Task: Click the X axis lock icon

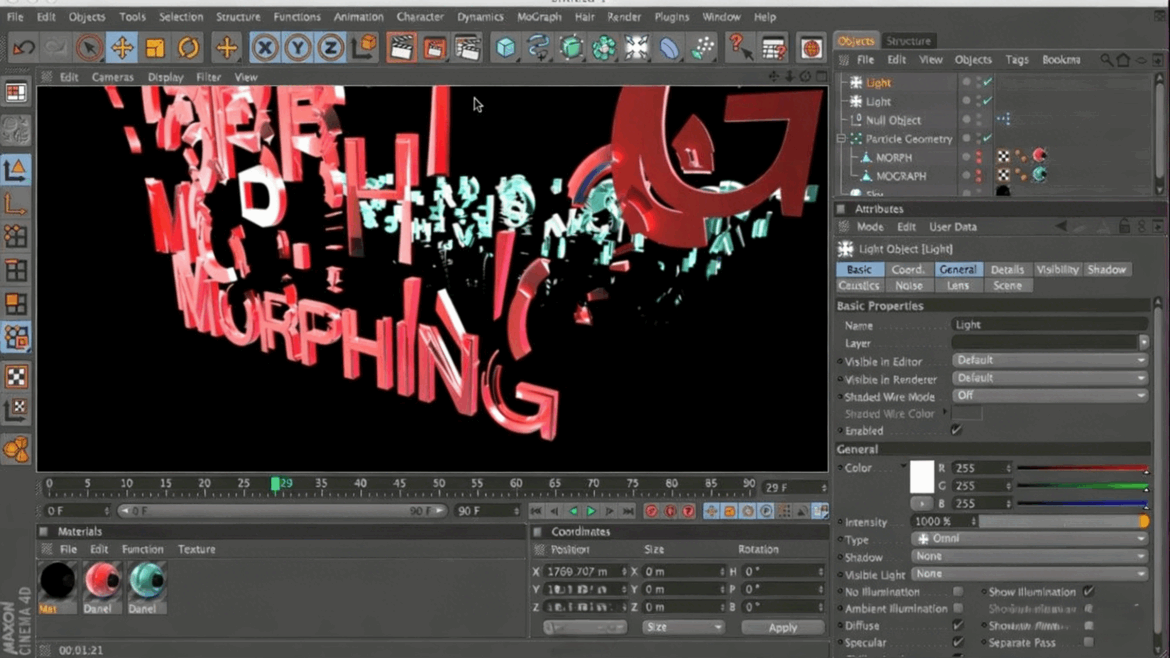Action: [x=264, y=47]
